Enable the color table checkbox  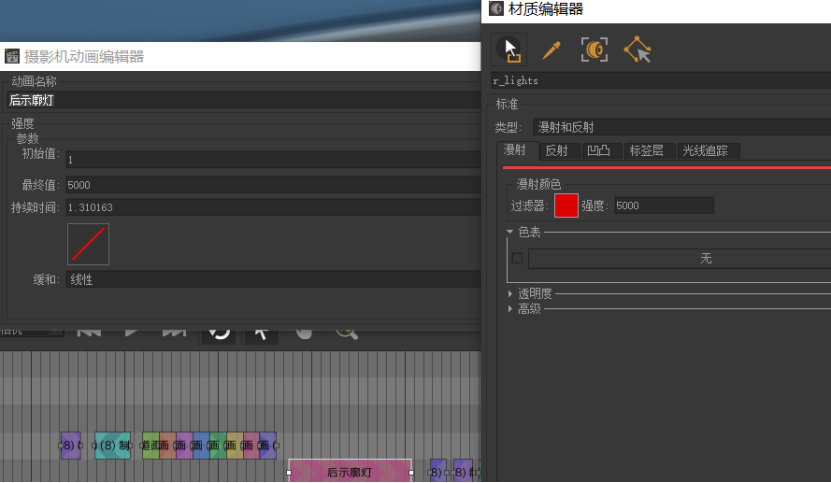coord(517,258)
